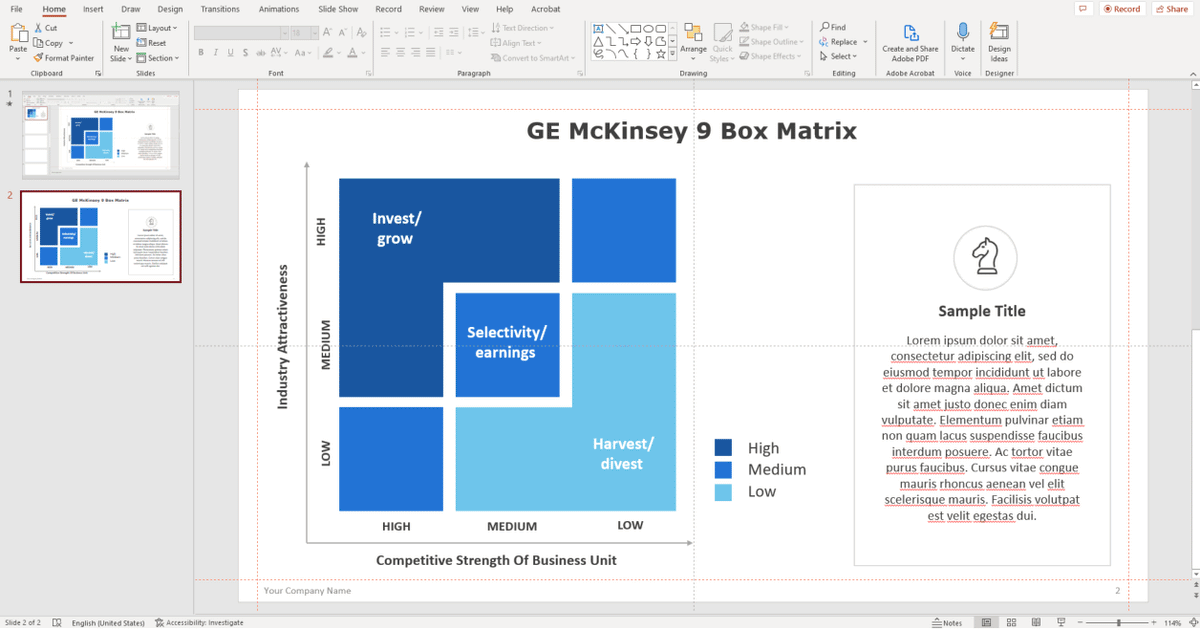Align paragraph text to the left
The height and width of the screenshot is (630, 1200).
tap(386, 53)
